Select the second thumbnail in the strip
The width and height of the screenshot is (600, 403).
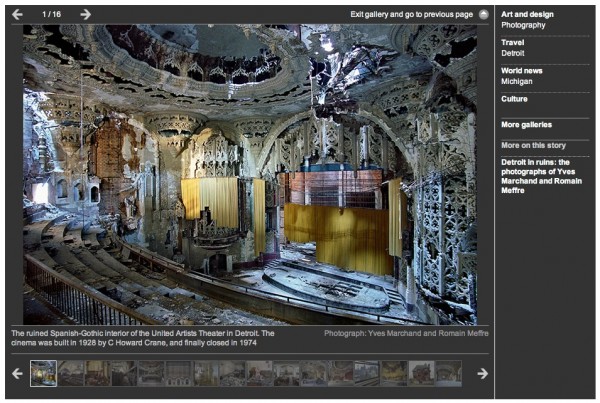71,373
